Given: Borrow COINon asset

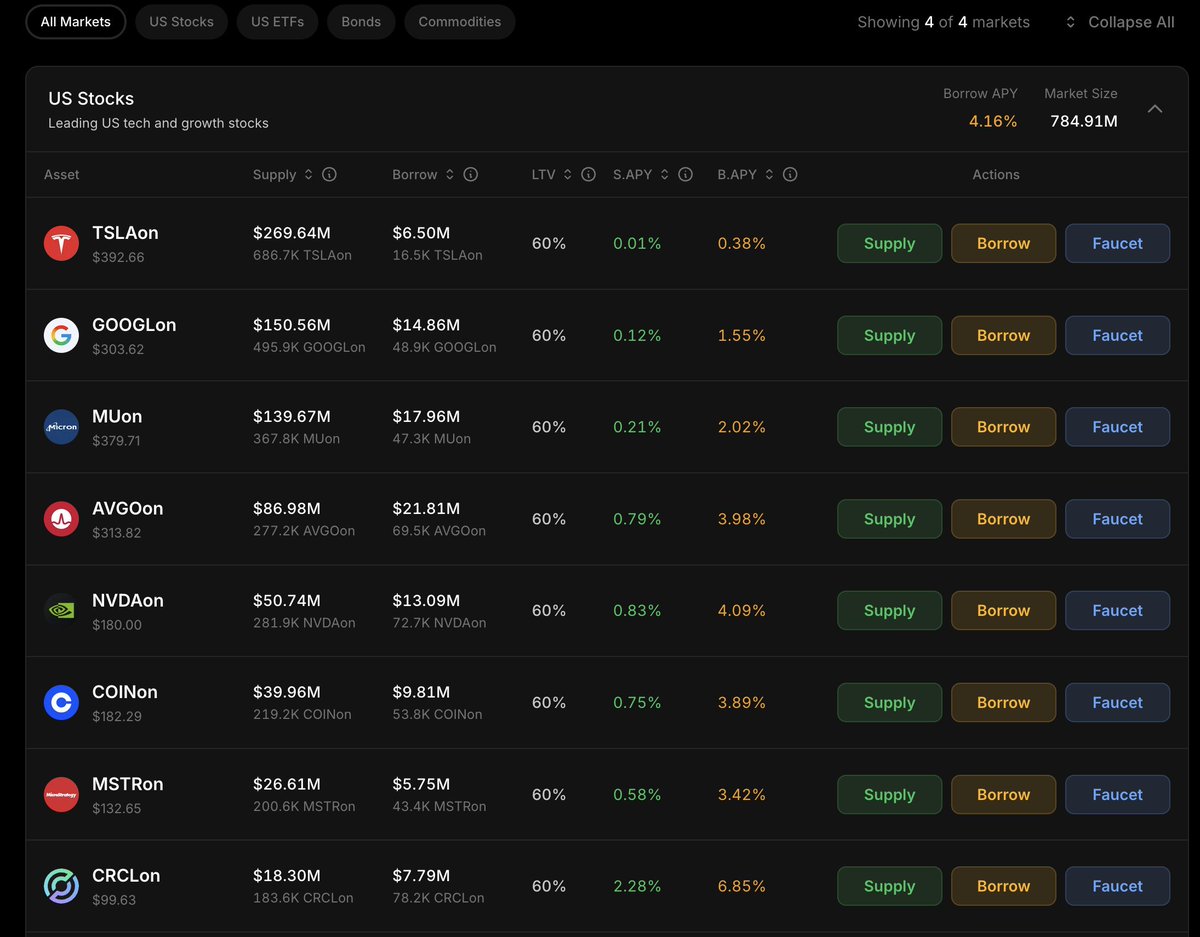Looking at the screenshot, I should click(x=1003, y=702).
